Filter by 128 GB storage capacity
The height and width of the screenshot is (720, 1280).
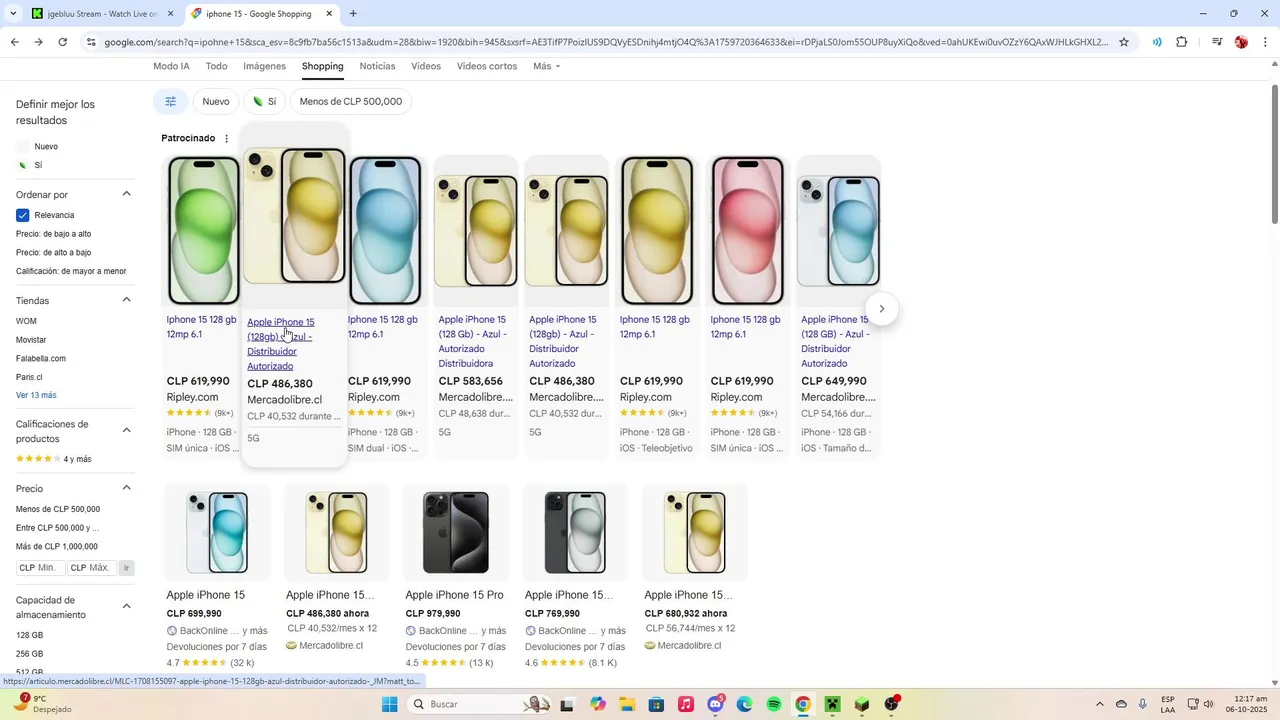[x=29, y=635]
